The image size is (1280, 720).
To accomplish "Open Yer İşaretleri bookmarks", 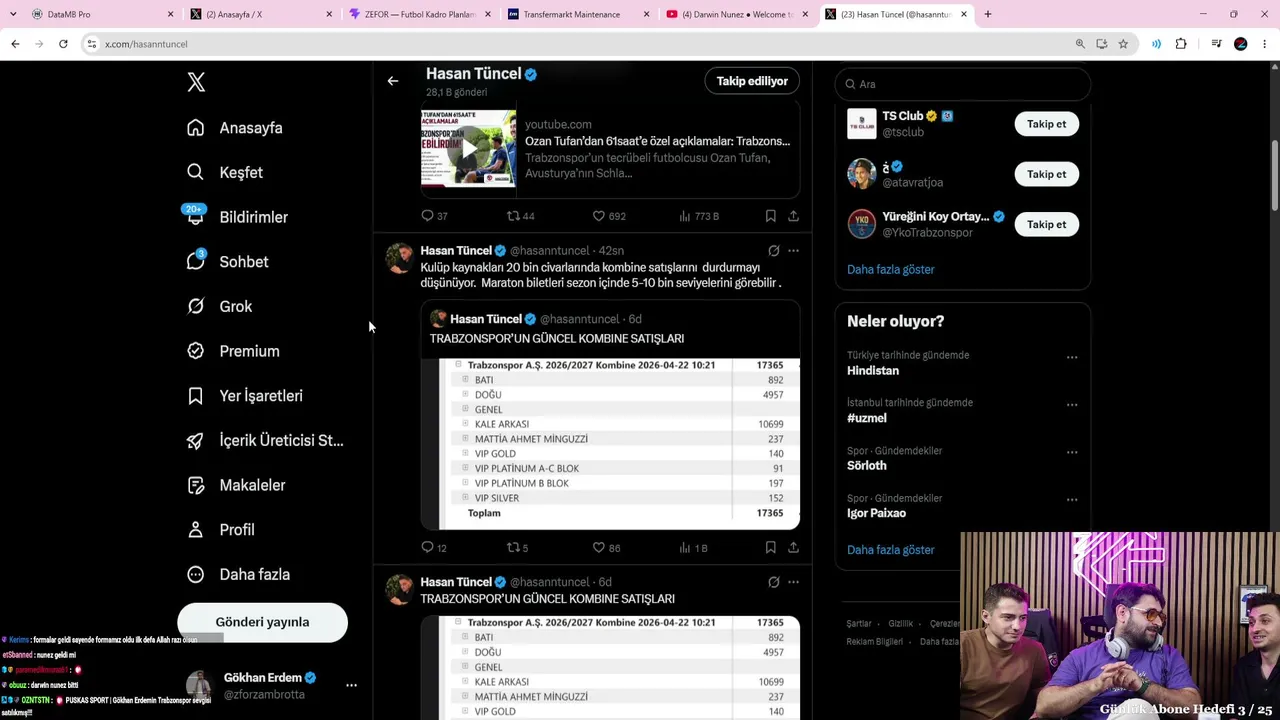I will point(245,396).
